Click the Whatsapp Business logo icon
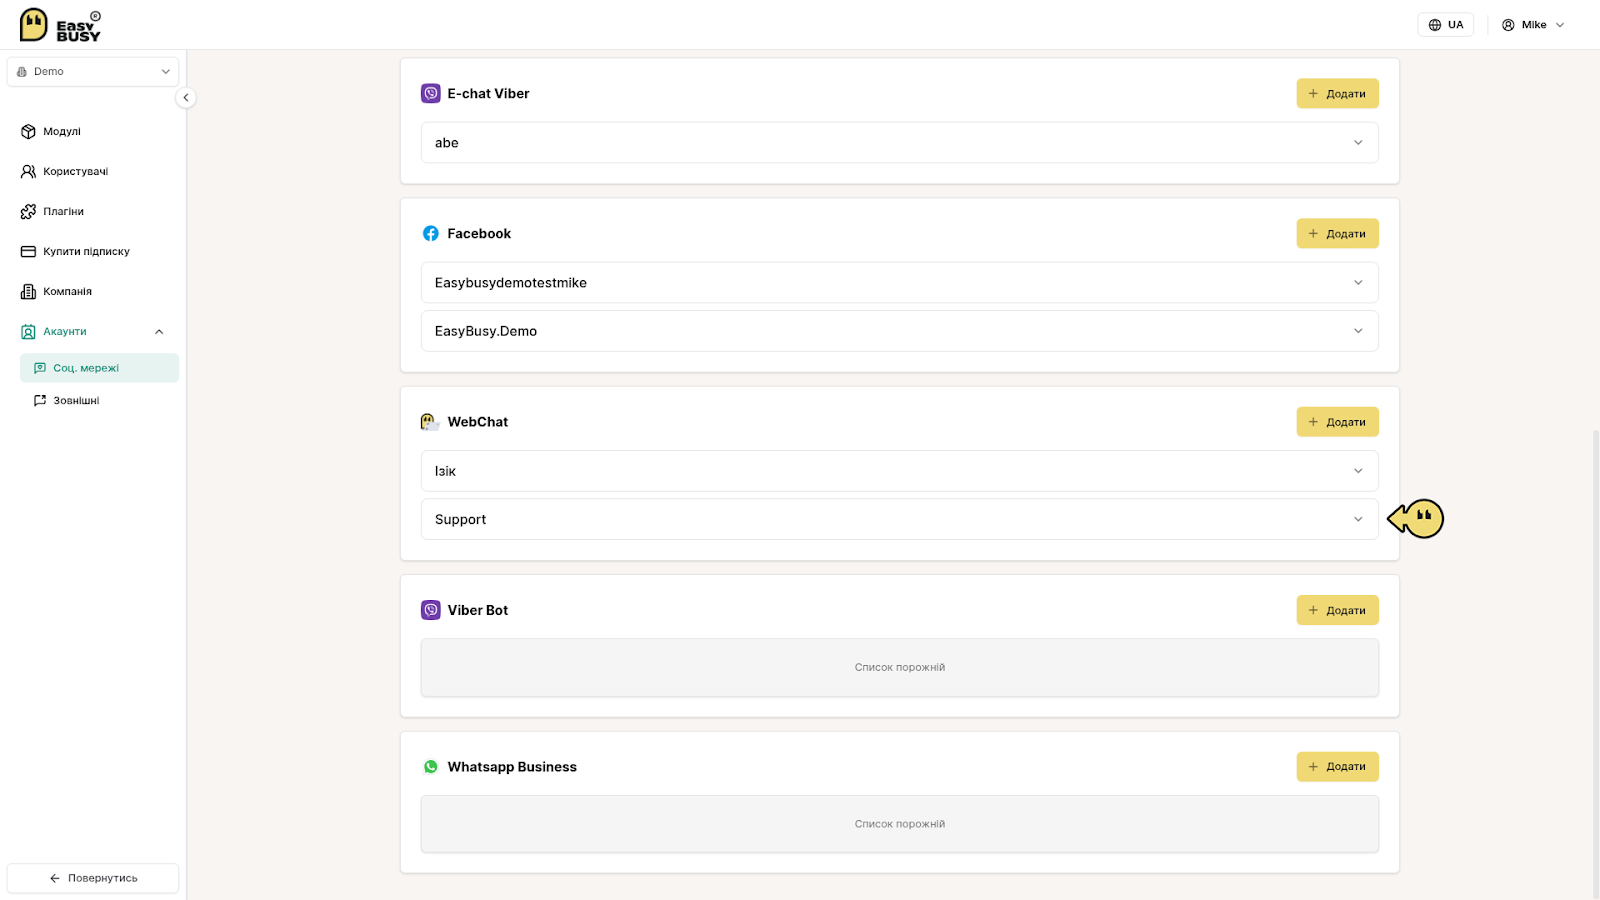The width and height of the screenshot is (1600, 900). tap(430, 767)
